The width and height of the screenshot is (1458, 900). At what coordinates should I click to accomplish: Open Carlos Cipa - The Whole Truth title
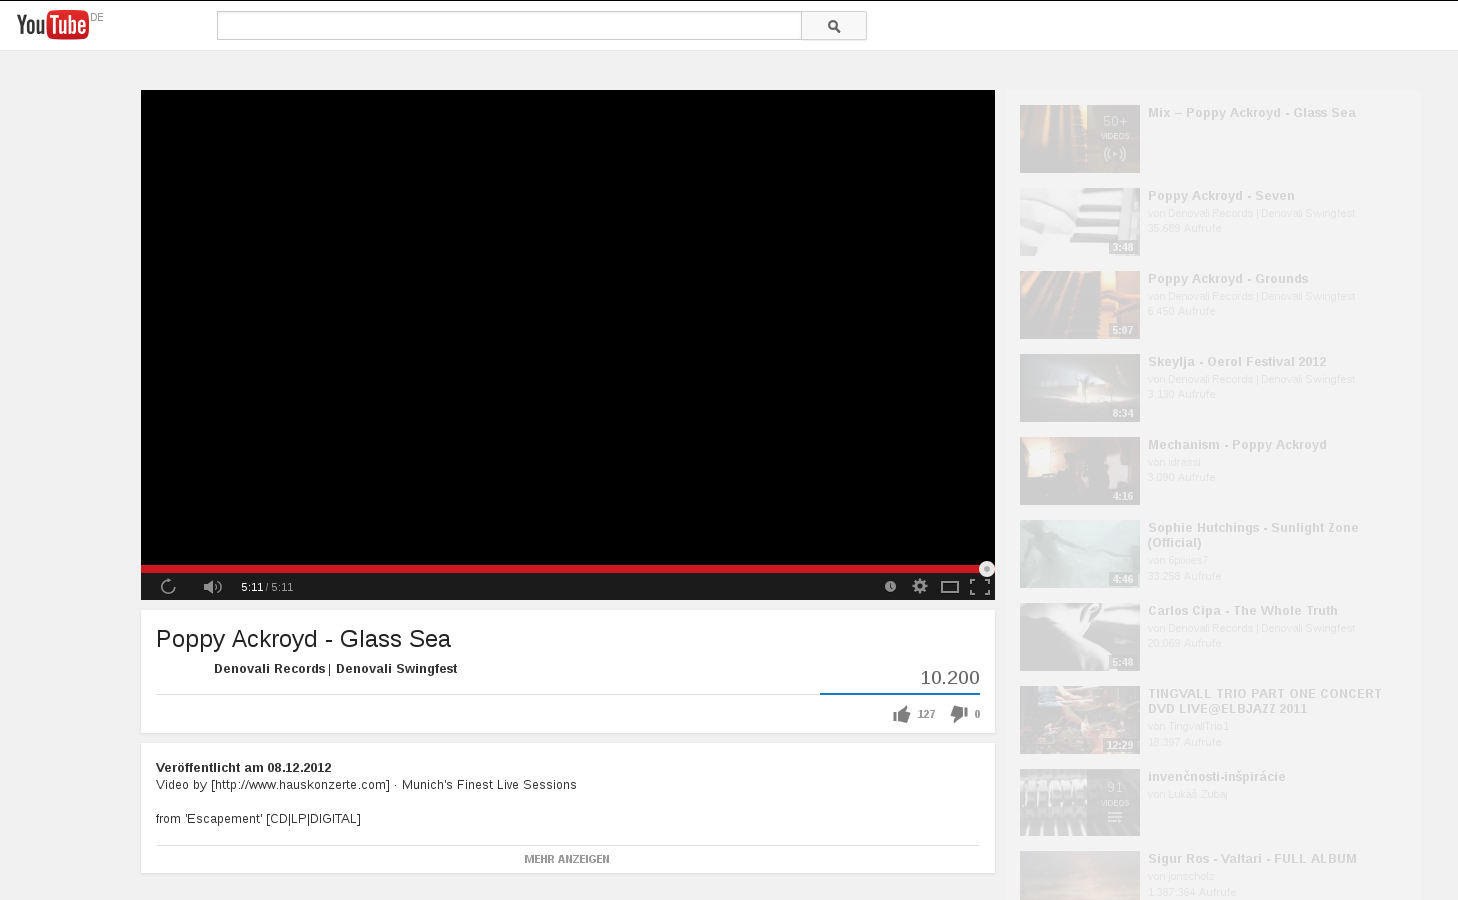click(1243, 611)
